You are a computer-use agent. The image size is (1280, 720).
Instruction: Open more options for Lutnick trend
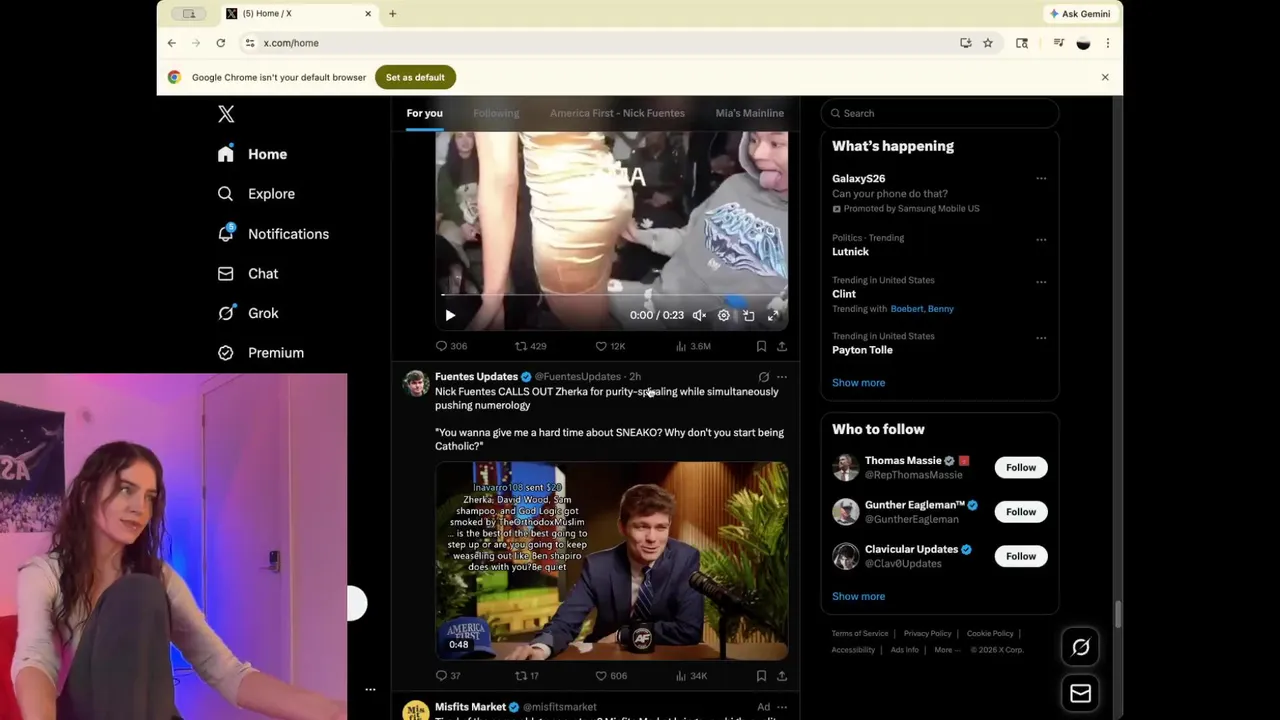[x=1041, y=240]
